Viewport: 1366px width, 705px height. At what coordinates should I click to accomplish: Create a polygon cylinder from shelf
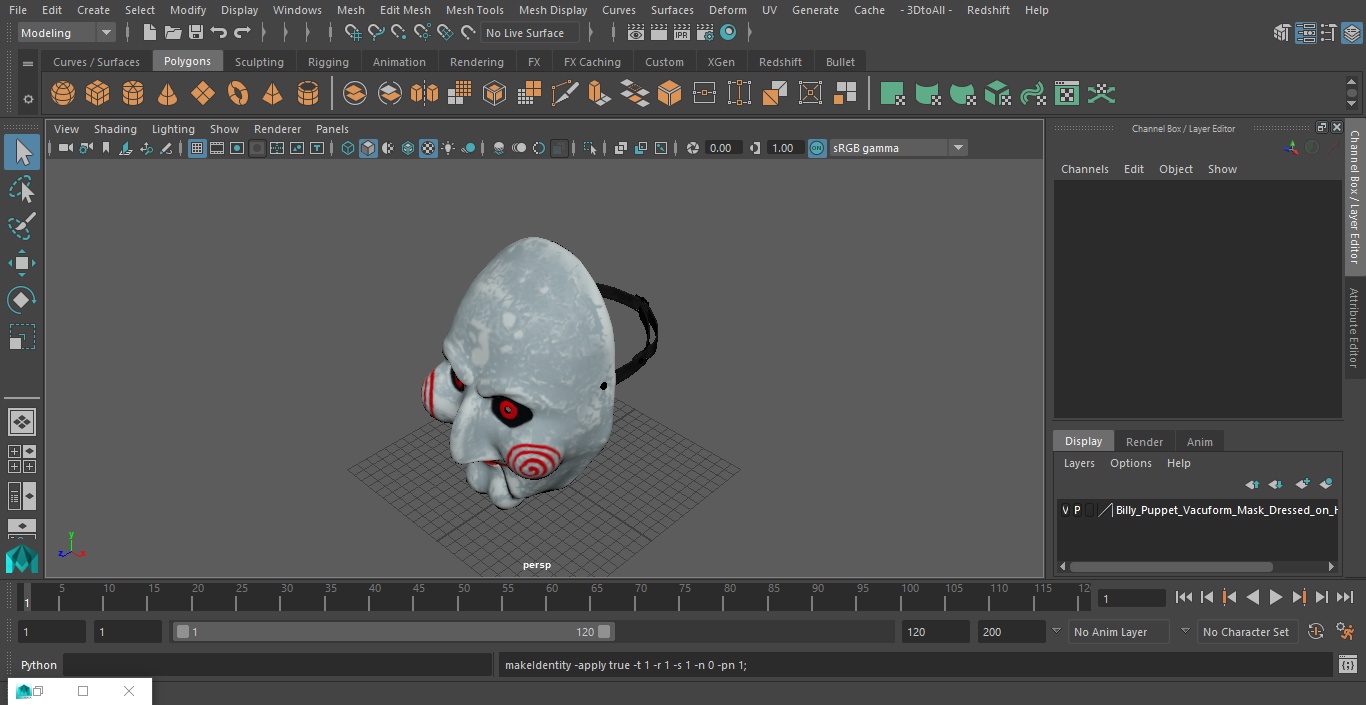click(133, 94)
